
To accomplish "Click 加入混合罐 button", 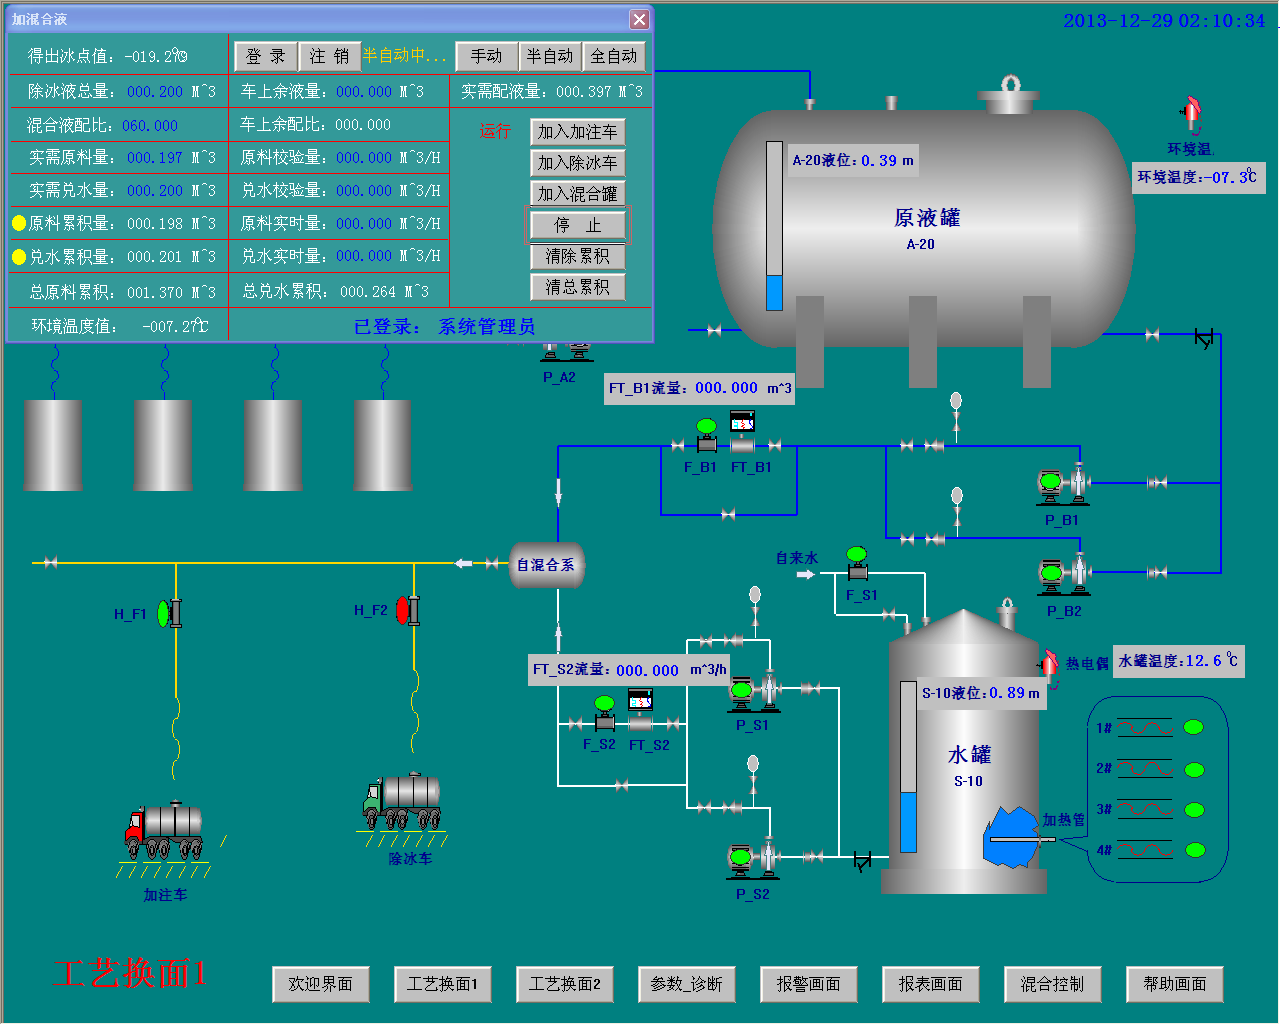I will coord(577,194).
